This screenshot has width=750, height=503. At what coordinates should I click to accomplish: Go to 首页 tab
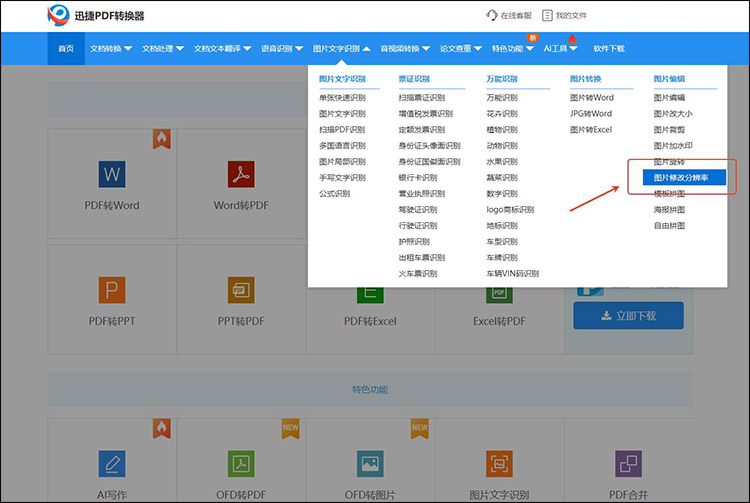pyautogui.click(x=66, y=48)
